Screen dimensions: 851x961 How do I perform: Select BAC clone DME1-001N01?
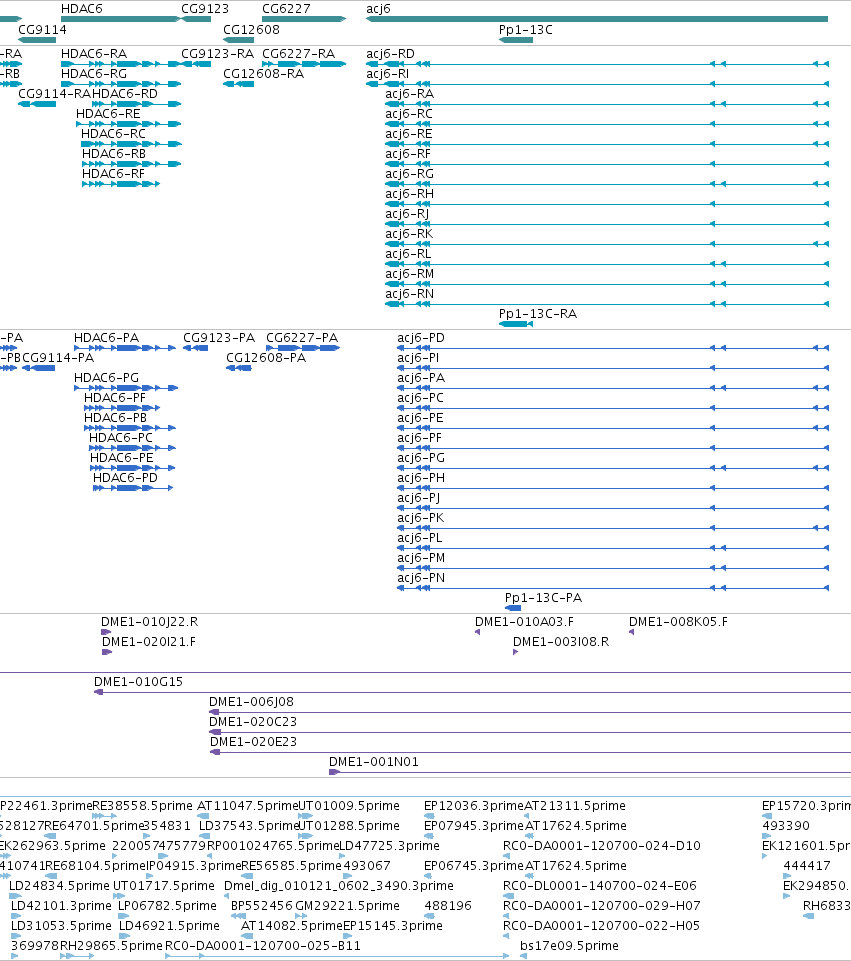374,761
